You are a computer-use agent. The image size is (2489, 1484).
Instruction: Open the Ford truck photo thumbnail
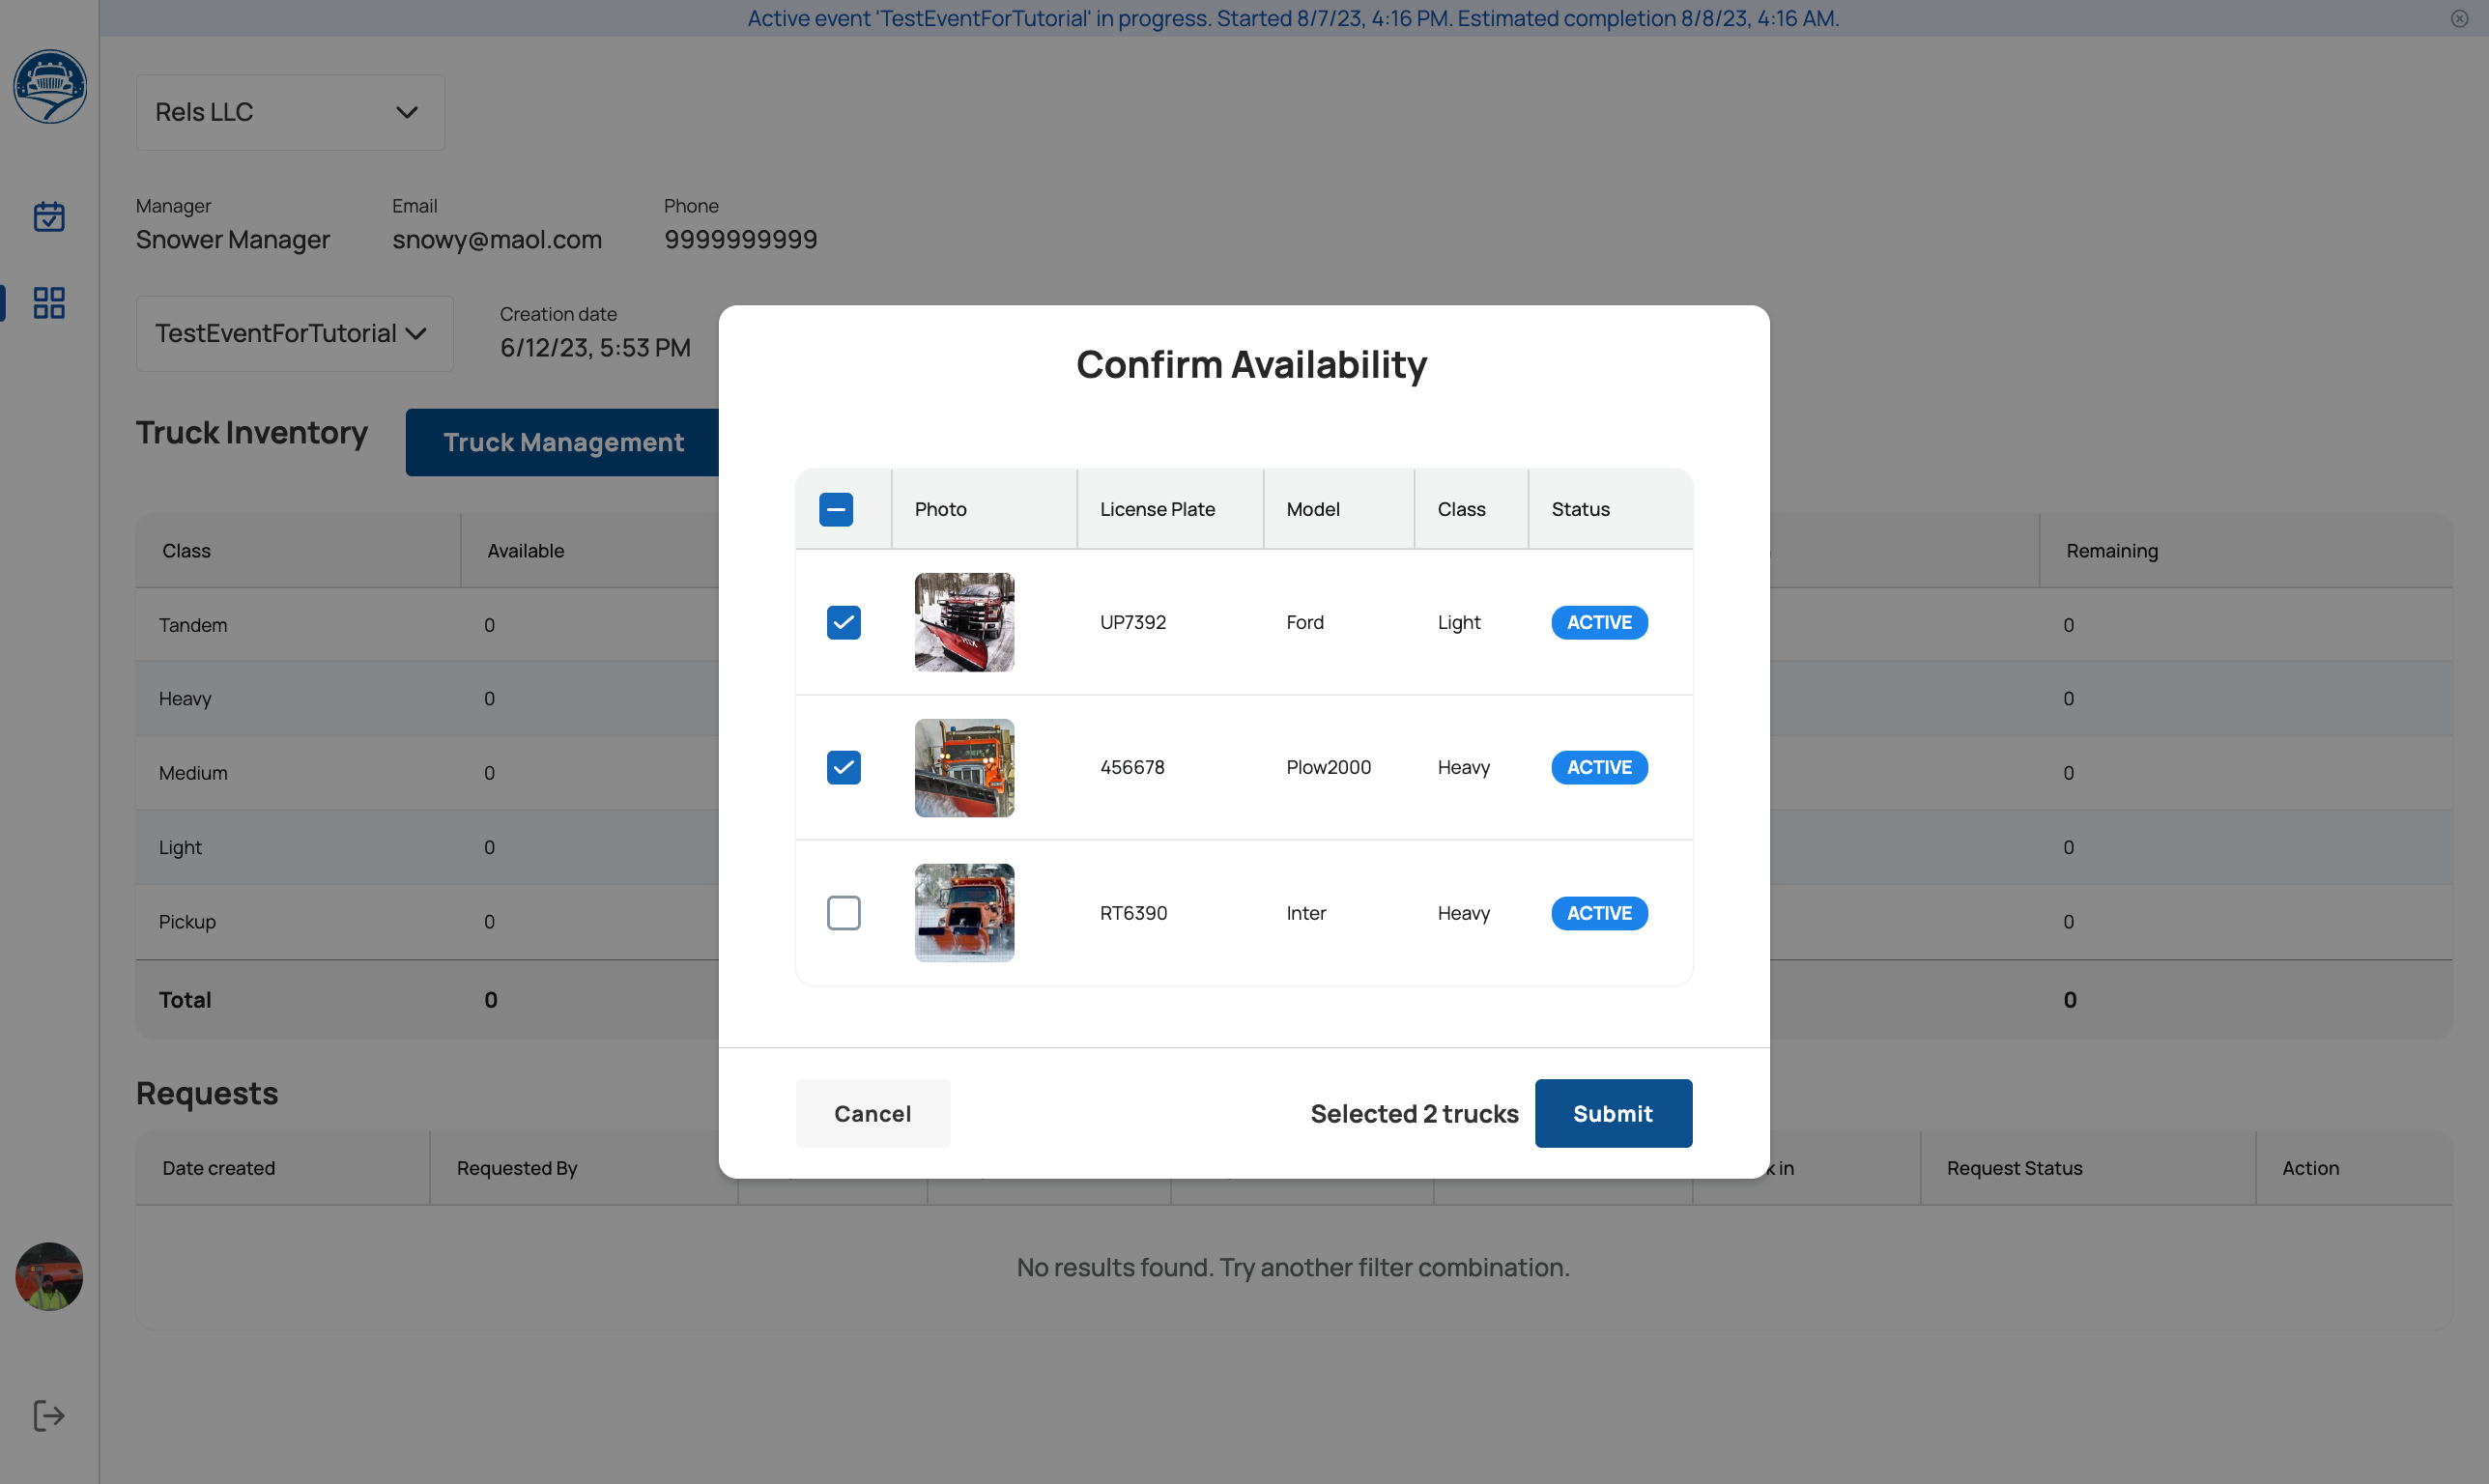(964, 622)
